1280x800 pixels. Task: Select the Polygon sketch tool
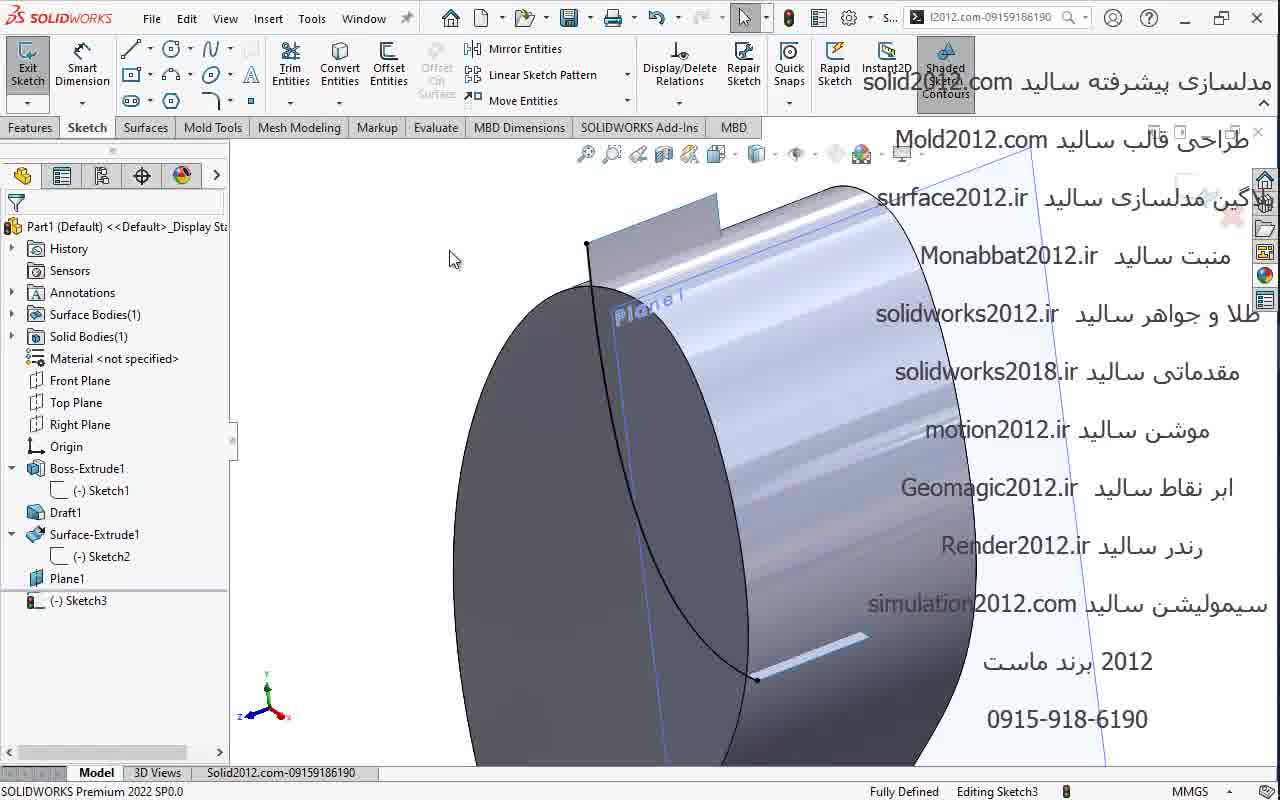[x=171, y=101]
